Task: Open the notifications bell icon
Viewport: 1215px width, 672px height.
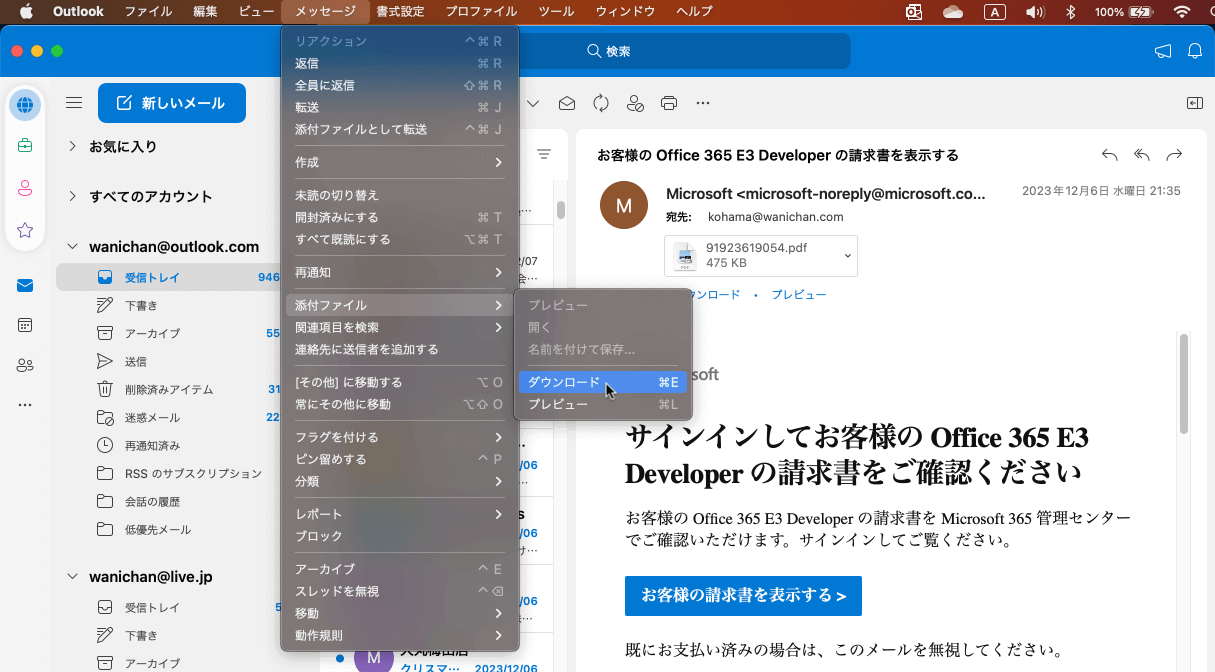Action: pos(1194,51)
